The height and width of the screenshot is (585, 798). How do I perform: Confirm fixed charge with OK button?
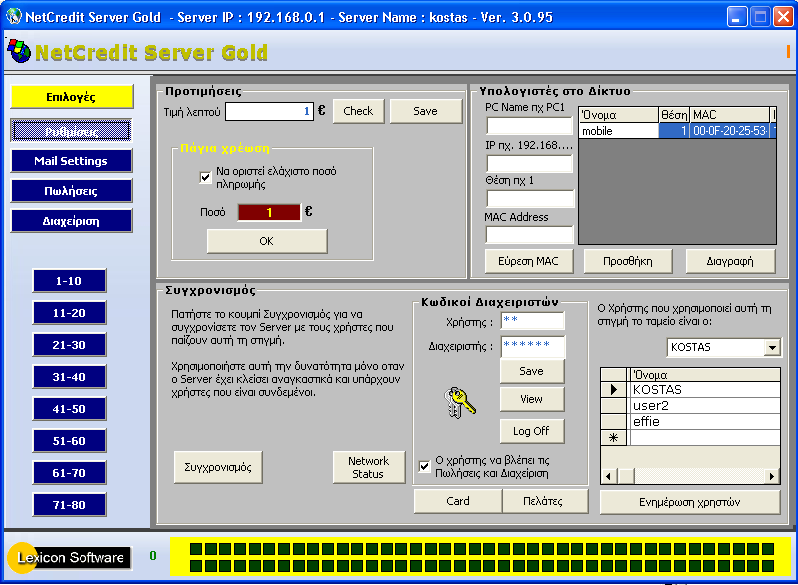pos(267,241)
